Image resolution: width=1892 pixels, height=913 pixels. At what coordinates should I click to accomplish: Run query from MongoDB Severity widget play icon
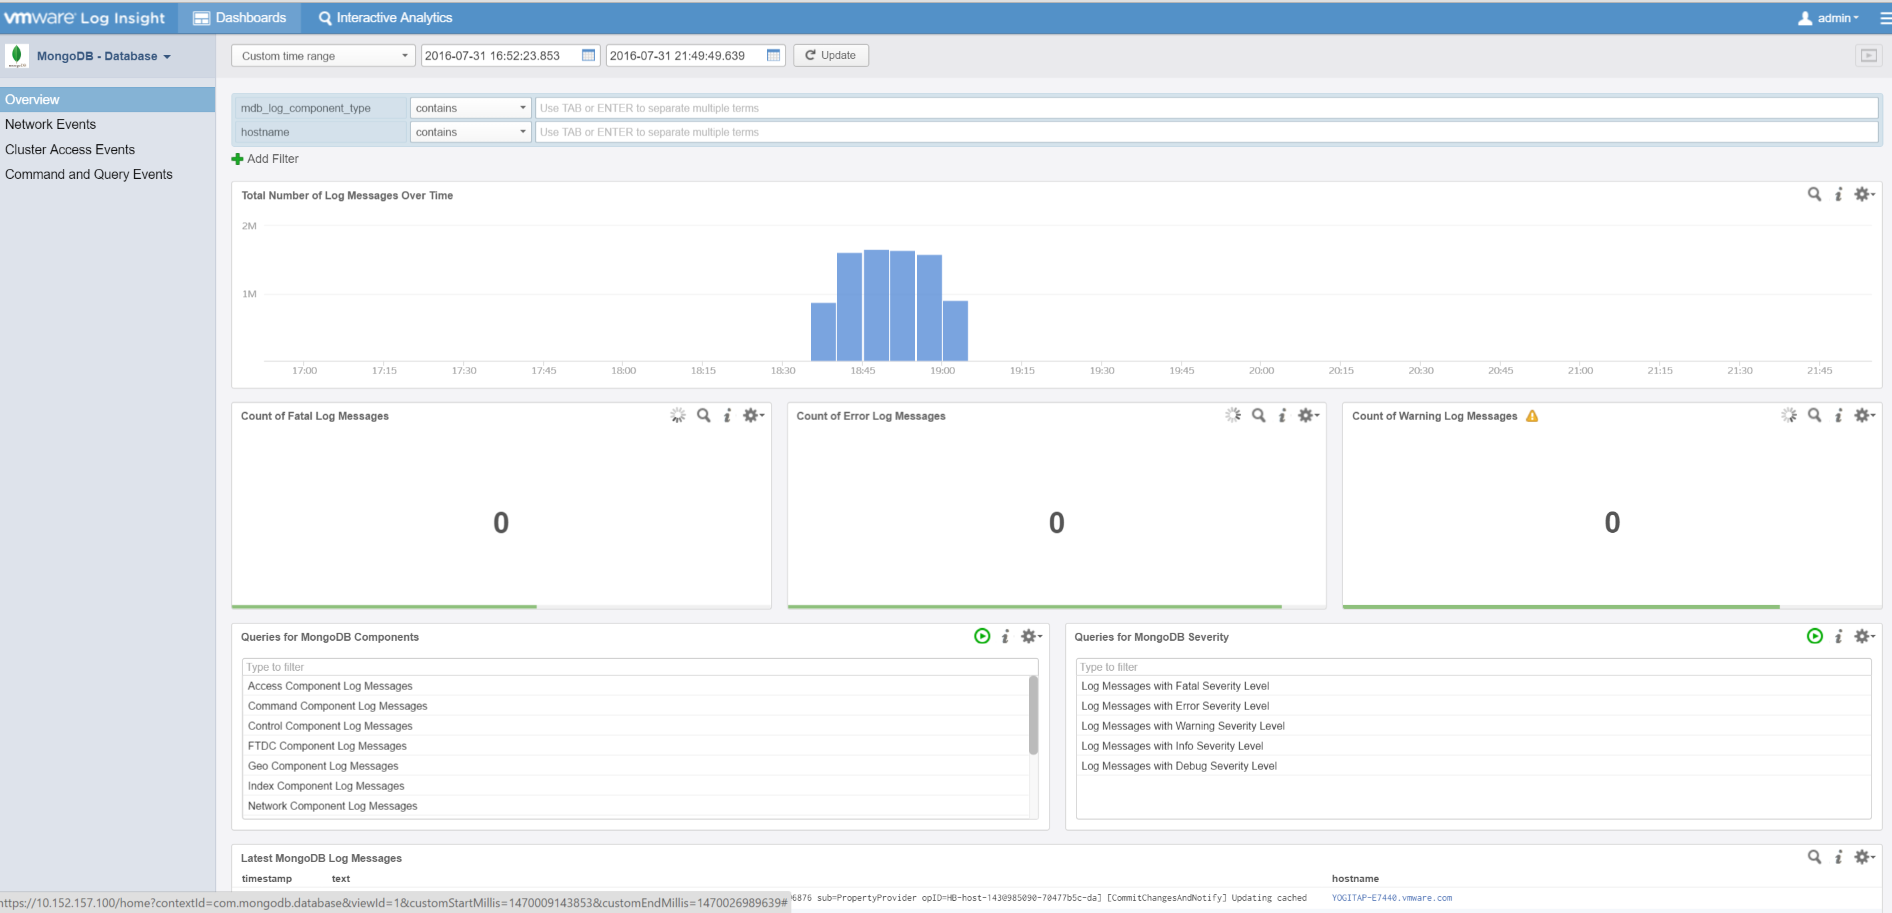(x=1815, y=636)
